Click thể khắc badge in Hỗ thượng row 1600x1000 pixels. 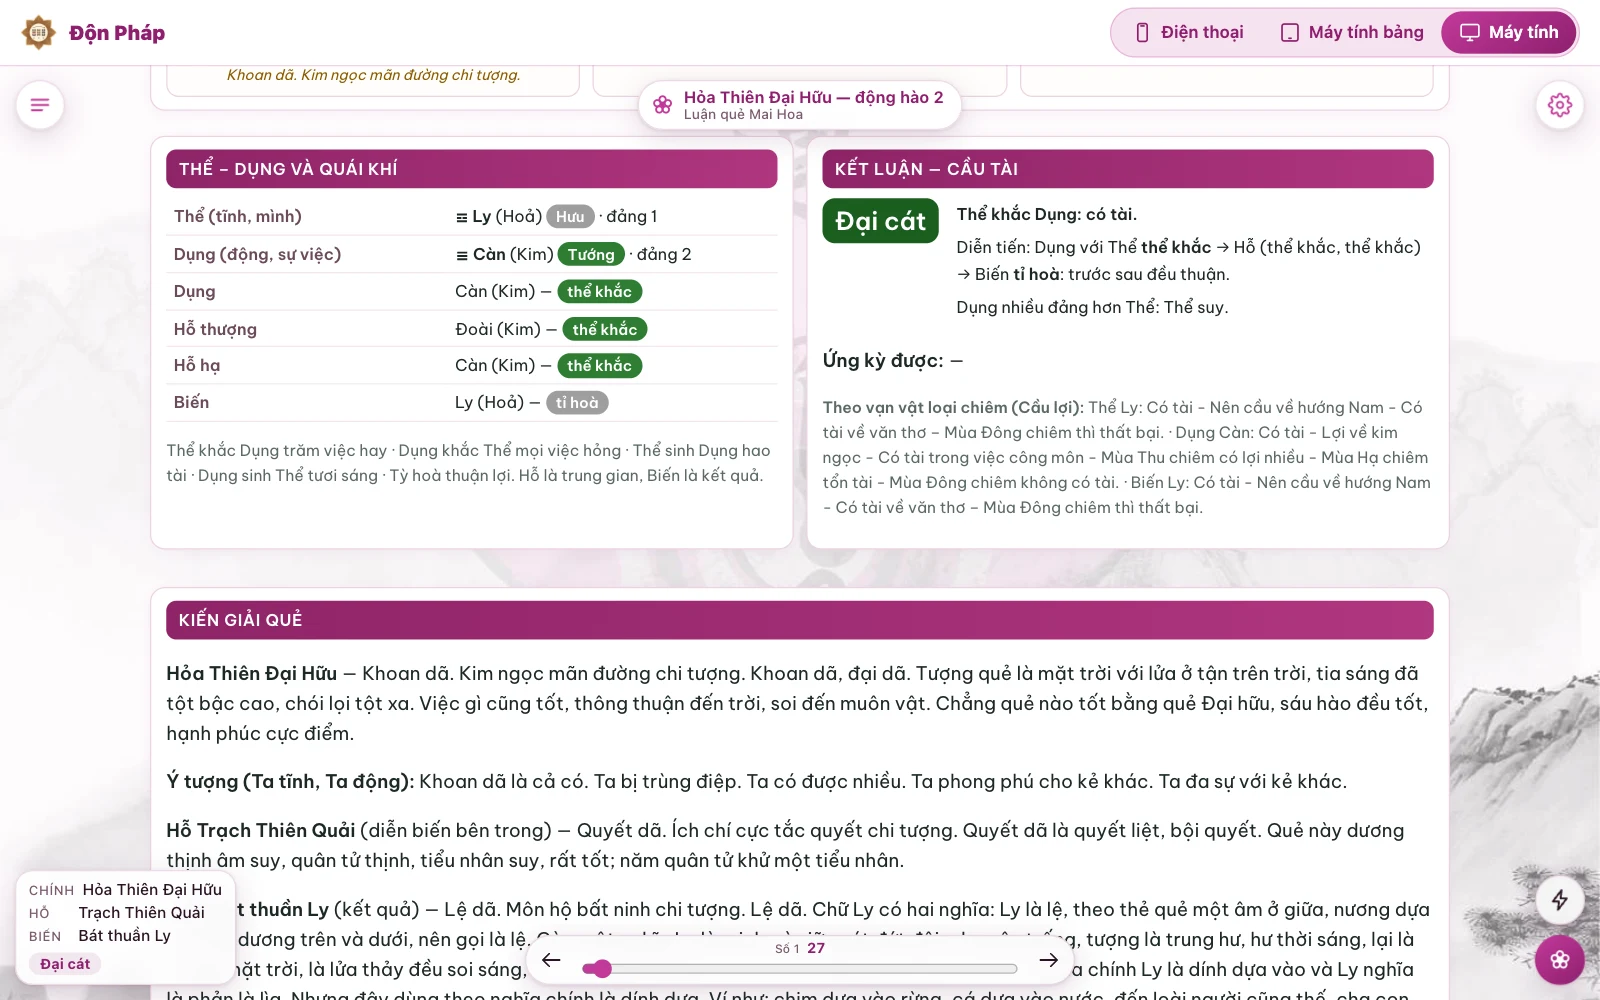click(605, 329)
